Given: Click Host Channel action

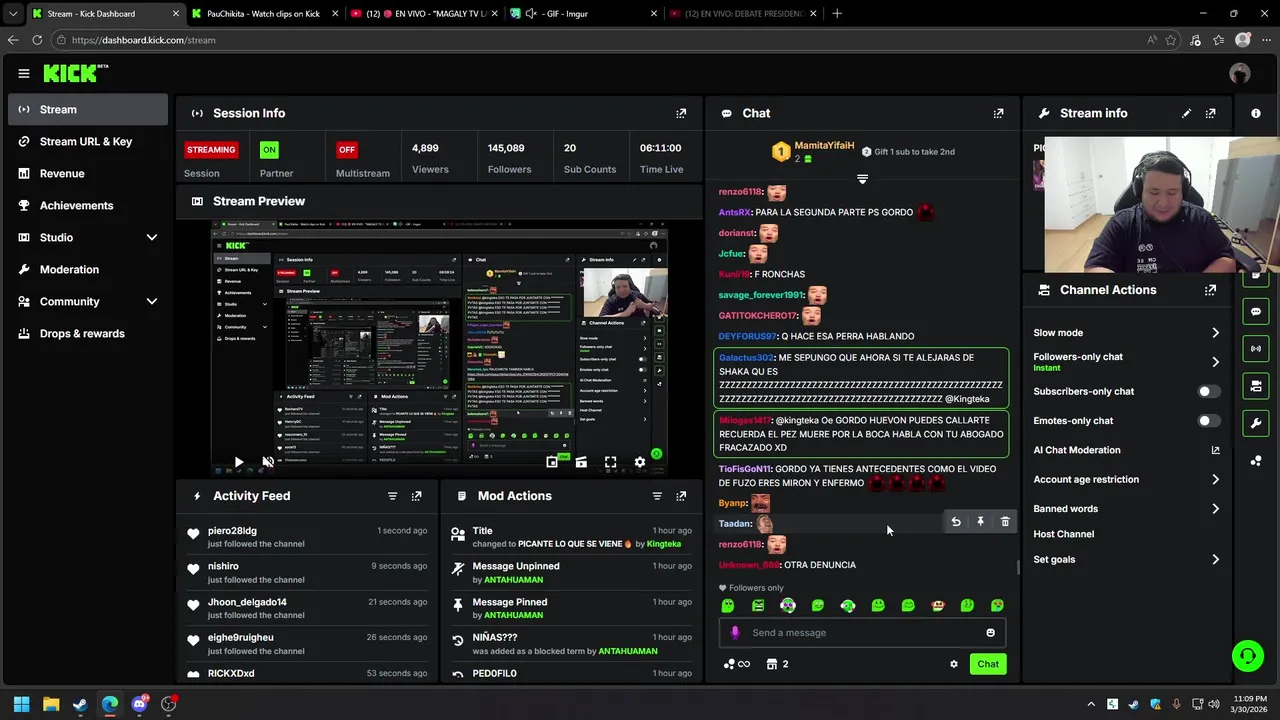Looking at the screenshot, I should 1064,534.
